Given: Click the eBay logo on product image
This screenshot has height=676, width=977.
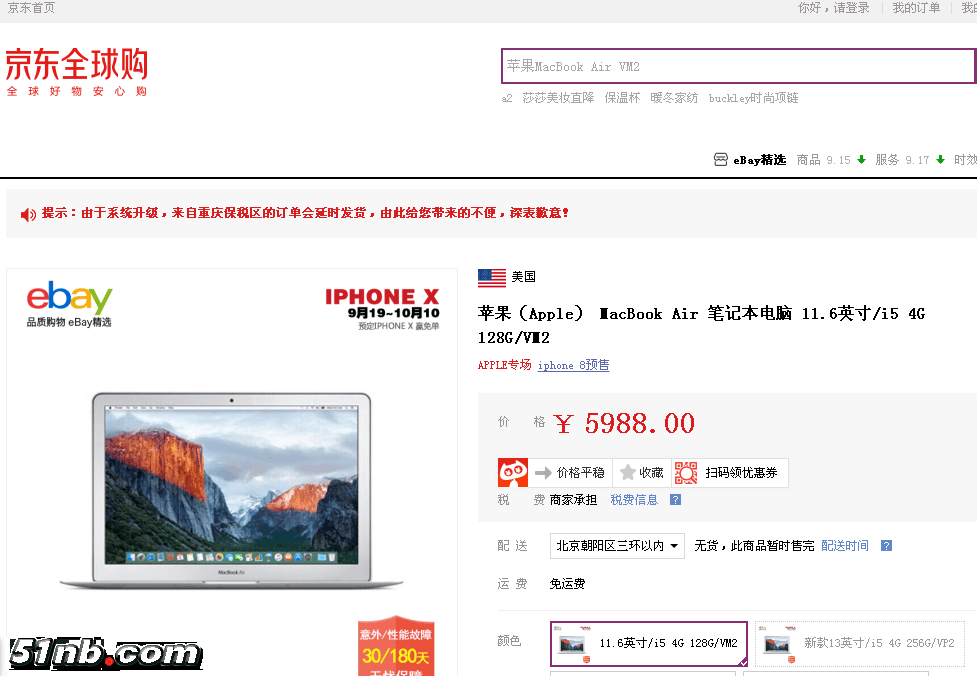Looking at the screenshot, I should (x=69, y=299).
